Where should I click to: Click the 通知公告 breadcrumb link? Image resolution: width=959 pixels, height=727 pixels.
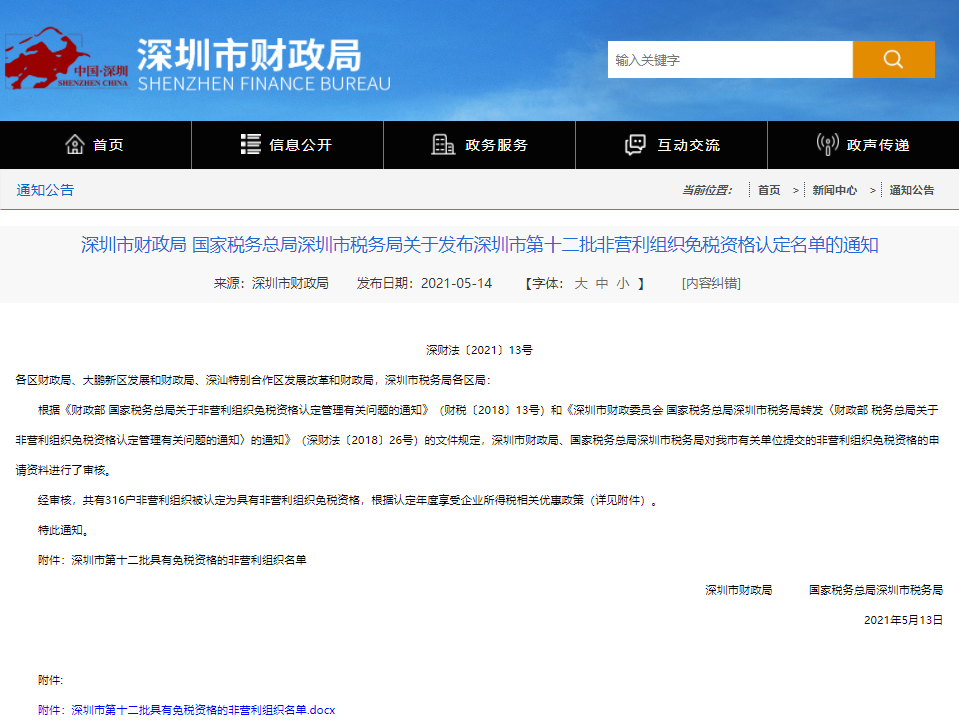point(912,190)
